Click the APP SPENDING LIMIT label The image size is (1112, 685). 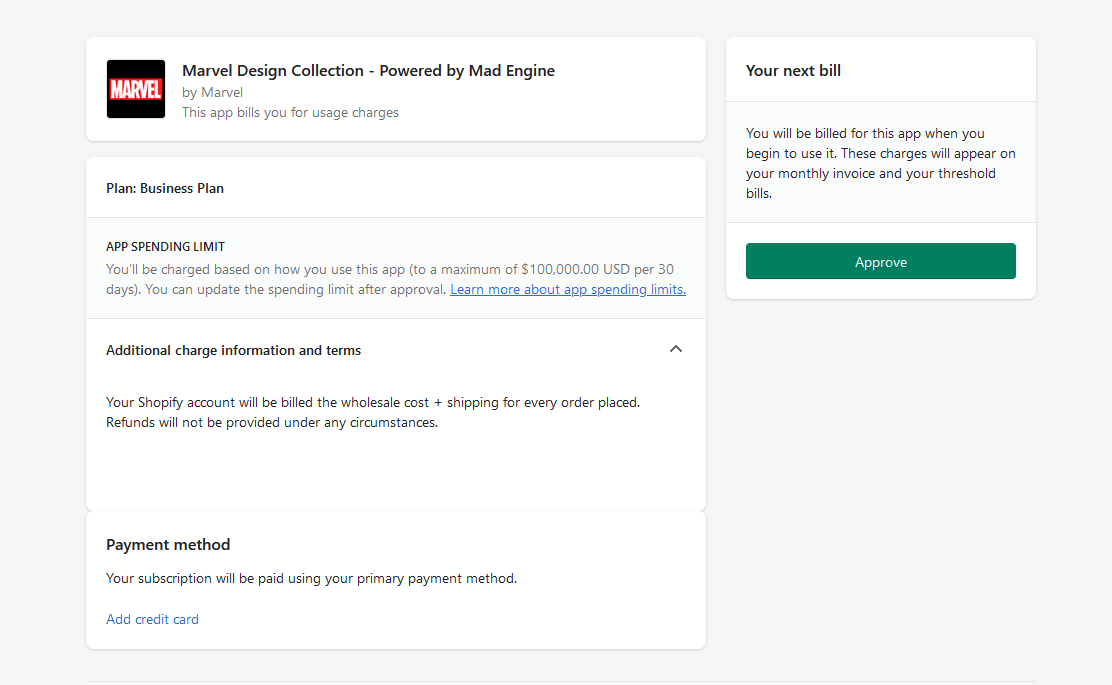coord(165,247)
